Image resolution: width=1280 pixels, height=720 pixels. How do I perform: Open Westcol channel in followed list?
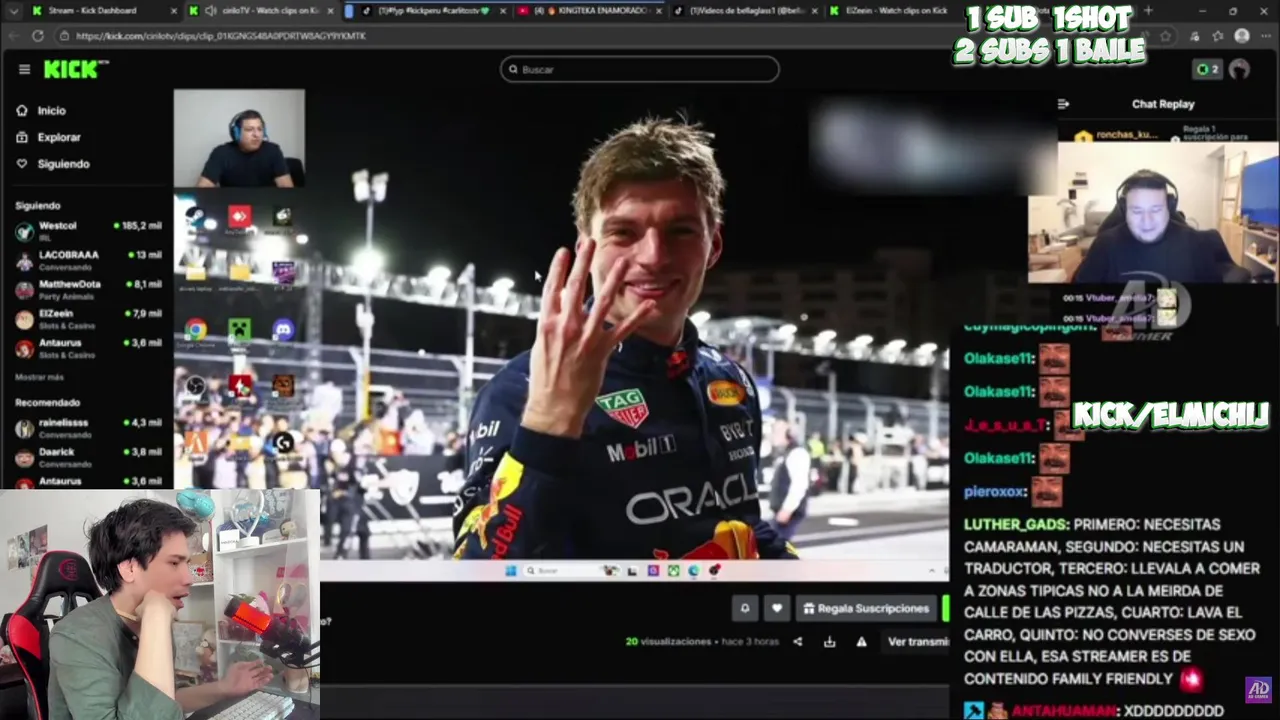click(x=88, y=230)
